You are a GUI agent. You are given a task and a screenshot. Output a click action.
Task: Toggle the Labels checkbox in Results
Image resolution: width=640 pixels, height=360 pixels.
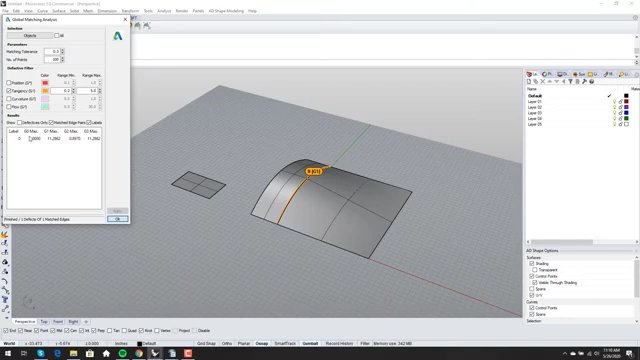pos(89,122)
